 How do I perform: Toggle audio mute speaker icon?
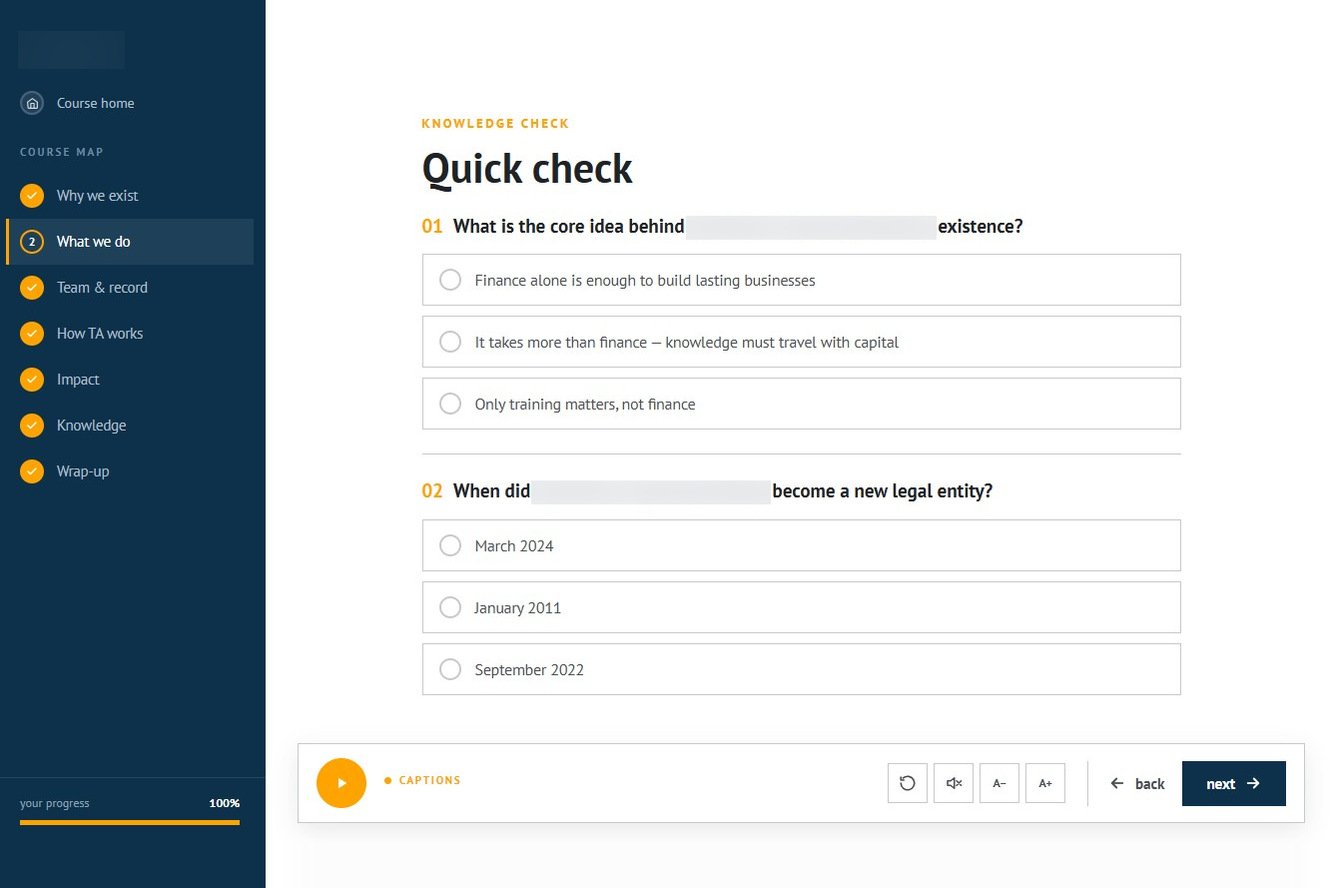(953, 783)
